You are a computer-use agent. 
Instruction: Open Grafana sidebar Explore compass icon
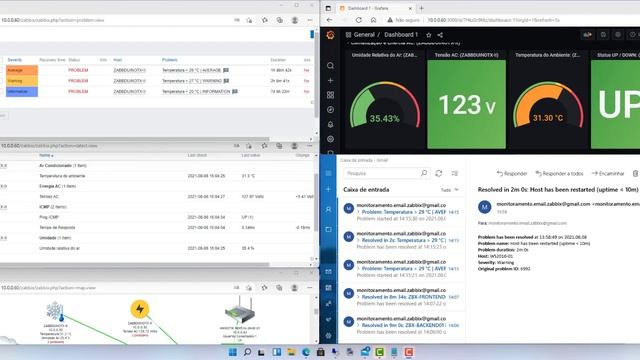(x=330, y=110)
